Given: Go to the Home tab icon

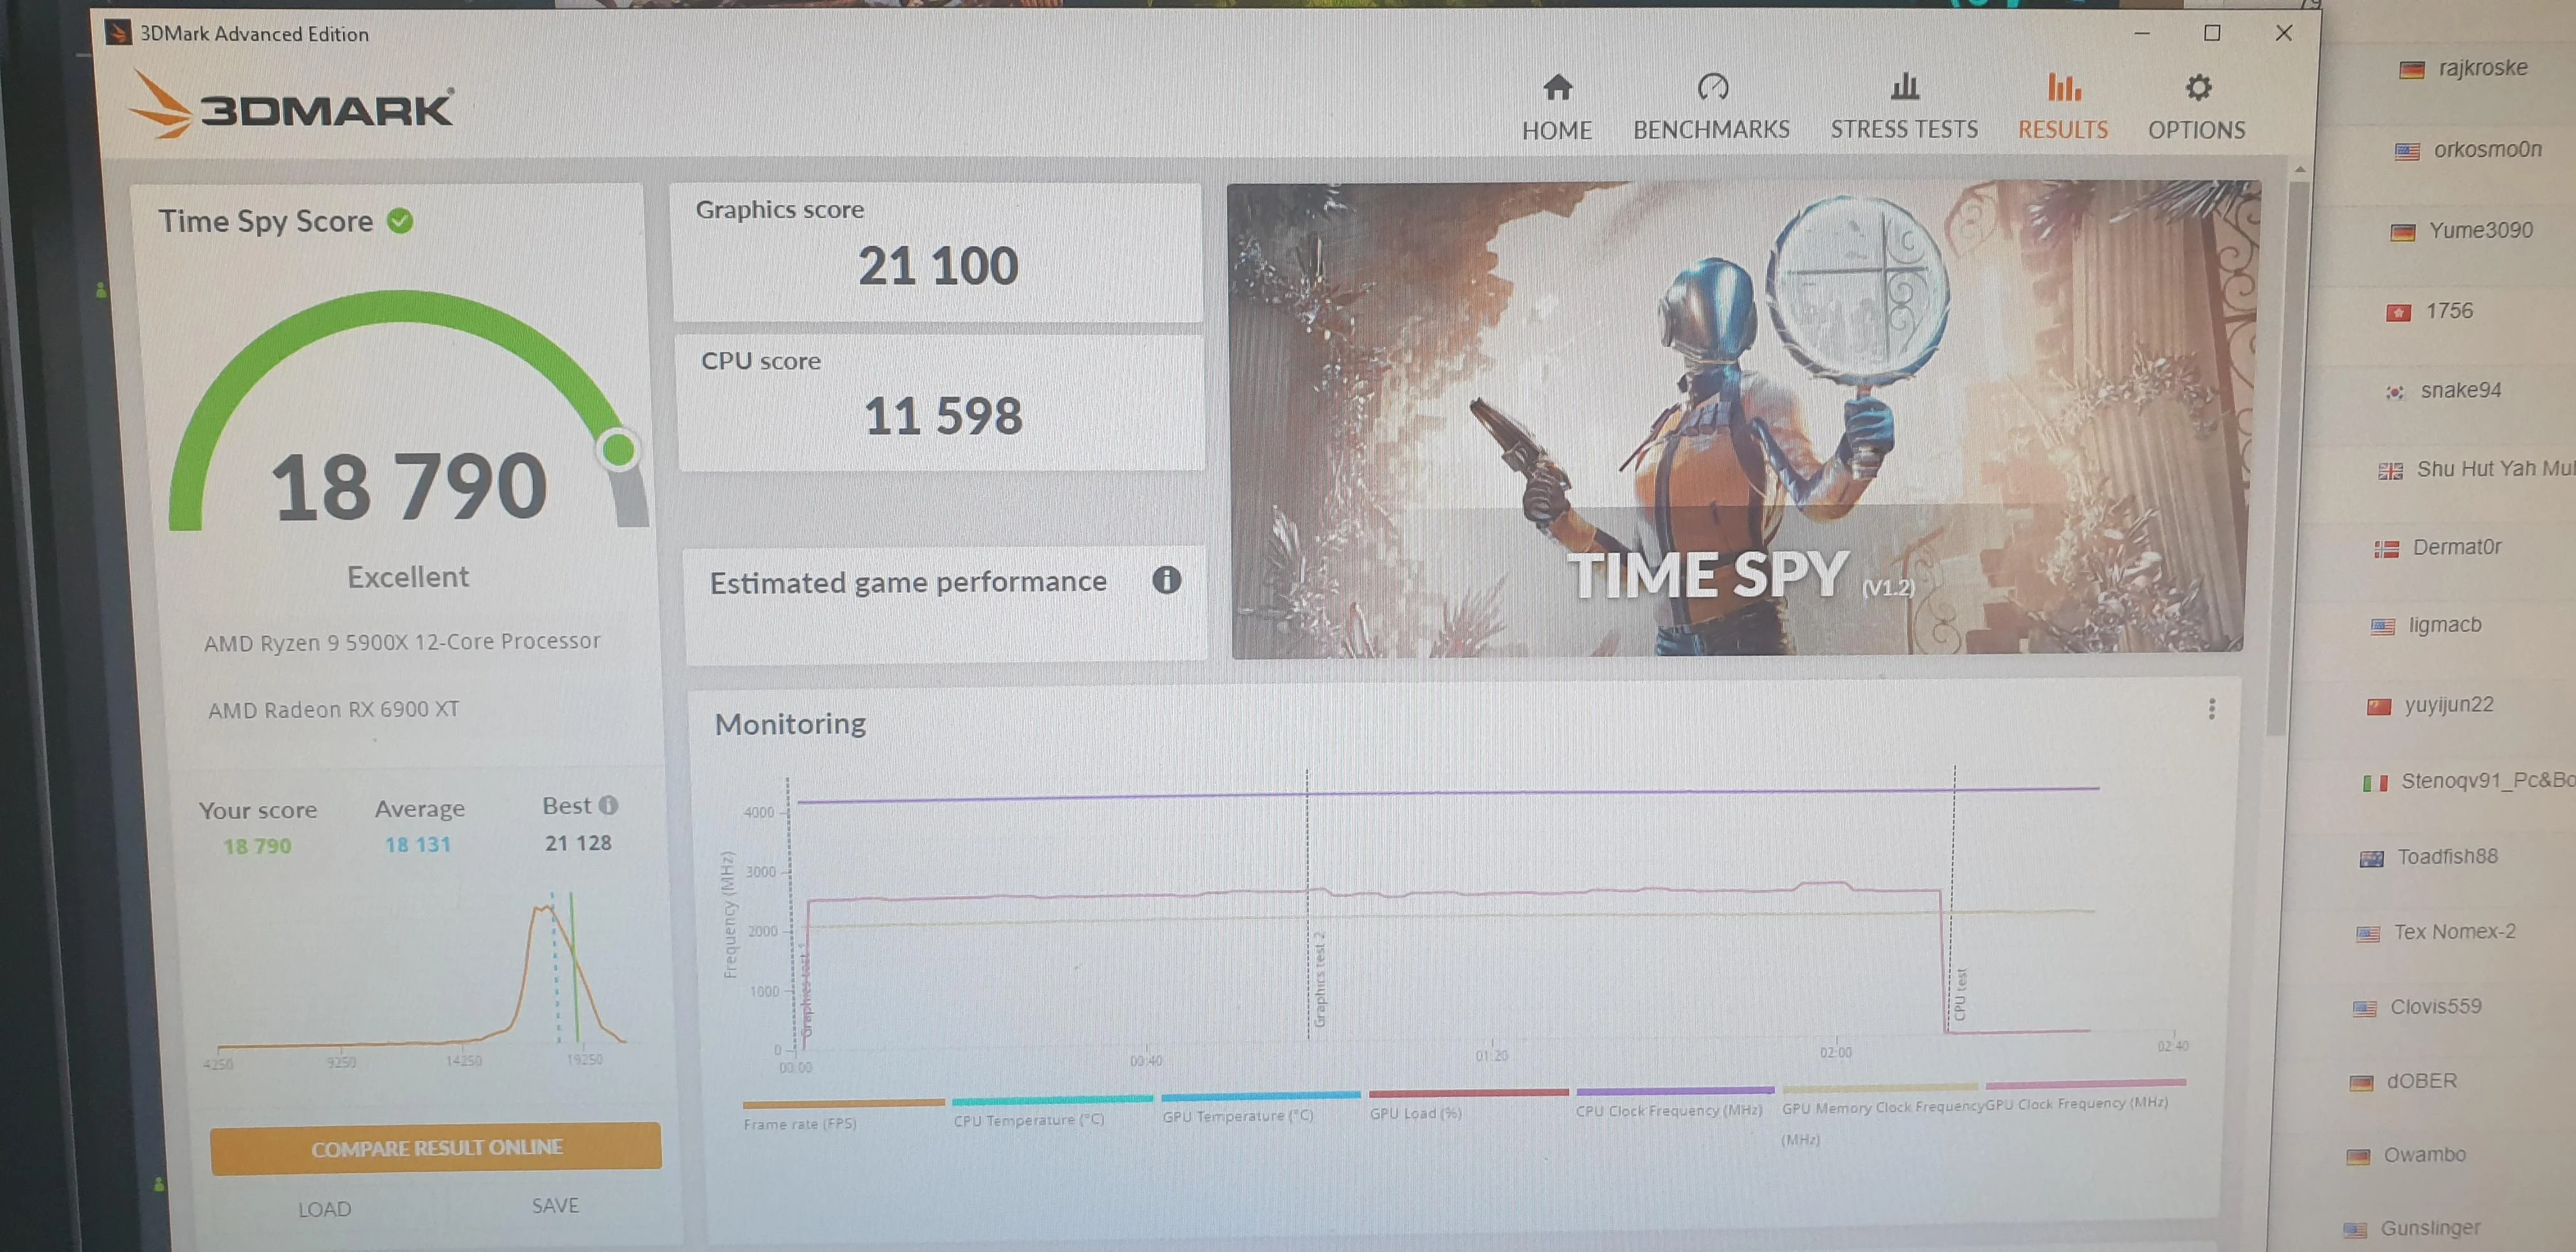Looking at the screenshot, I should (1557, 88).
